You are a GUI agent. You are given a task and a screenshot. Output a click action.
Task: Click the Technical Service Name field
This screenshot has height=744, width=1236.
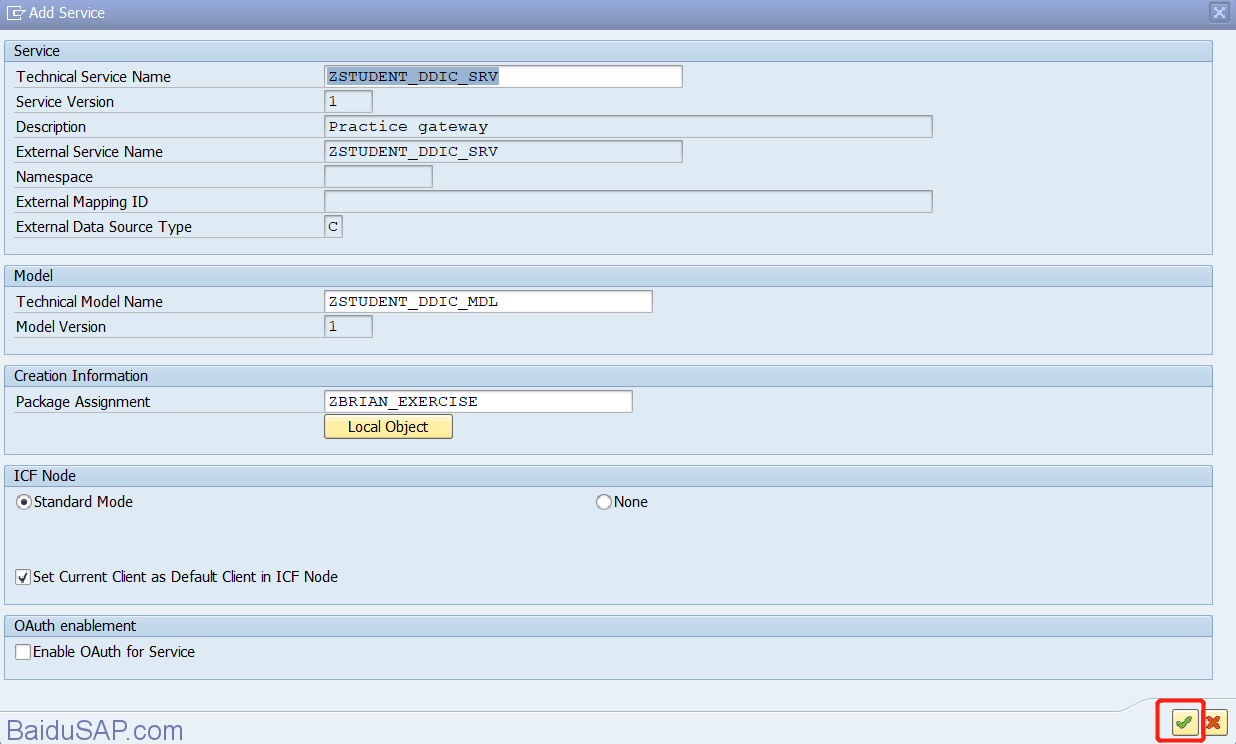(x=503, y=77)
